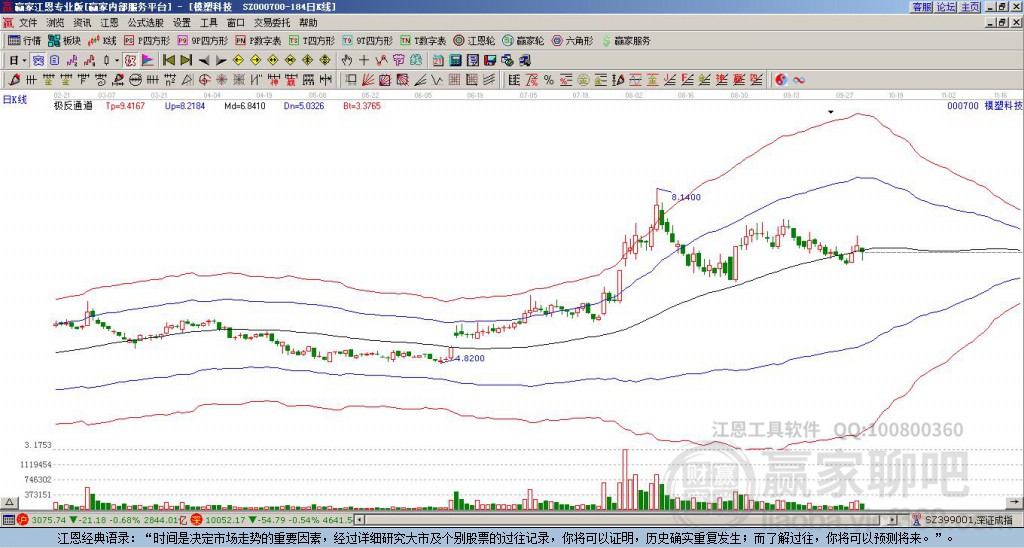Toggle the 权 adjusted-price button

pyautogui.click(x=130, y=61)
